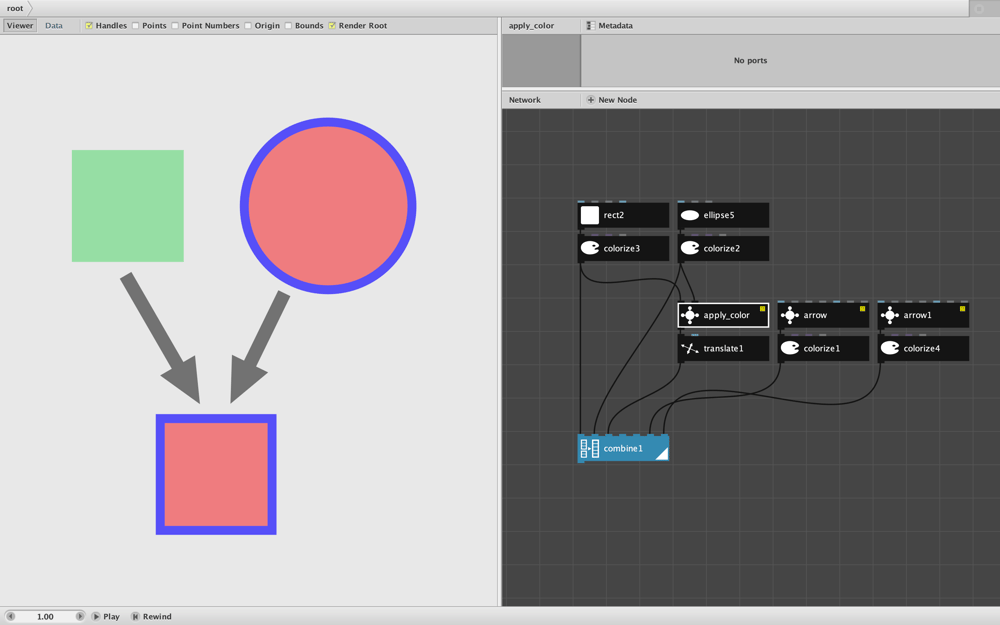The height and width of the screenshot is (625, 1000).
Task: Open the Metadata panel
Action: coord(610,26)
